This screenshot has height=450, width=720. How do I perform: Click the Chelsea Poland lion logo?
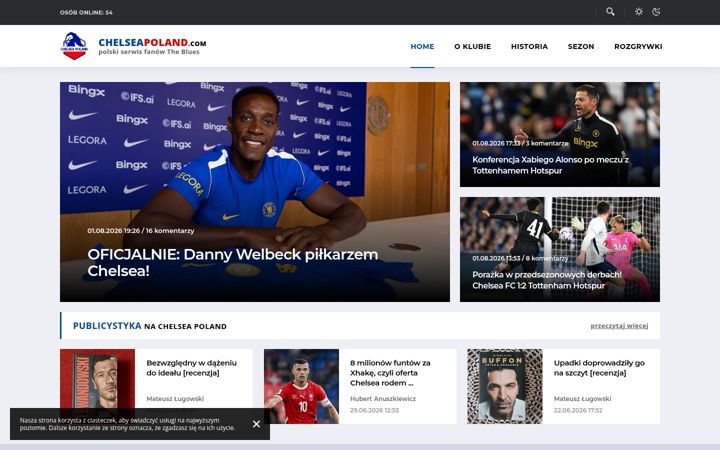(x=74, y=46)
